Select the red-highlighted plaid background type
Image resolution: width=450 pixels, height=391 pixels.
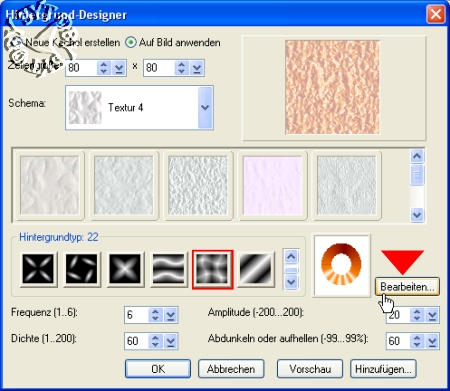(x=212, y=269)
